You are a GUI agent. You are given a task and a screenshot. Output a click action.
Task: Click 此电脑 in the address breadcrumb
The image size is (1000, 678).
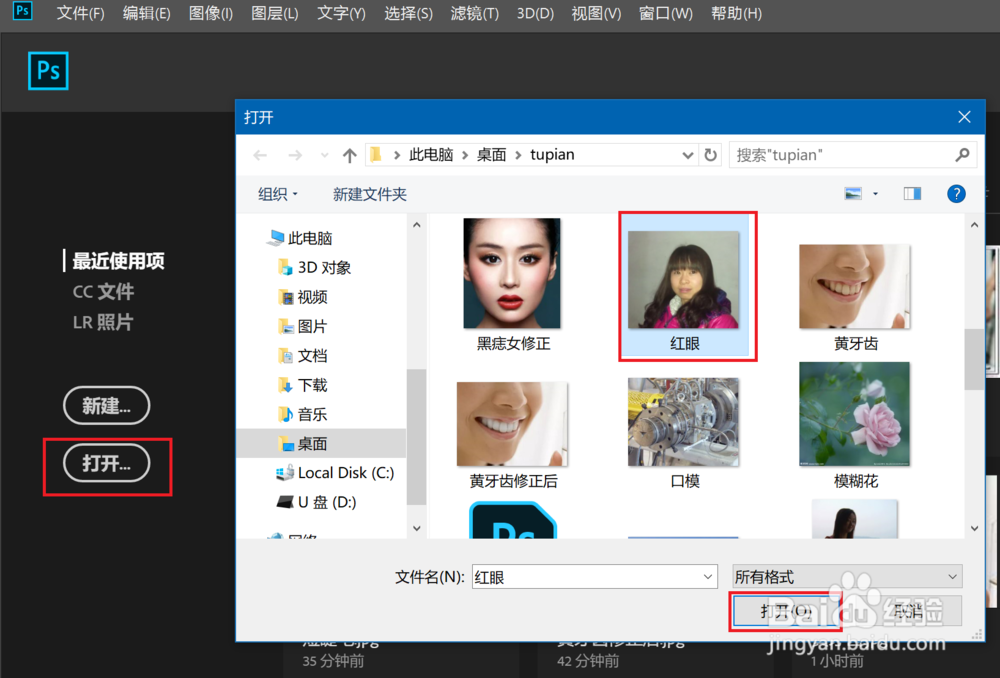pos(431,154)
